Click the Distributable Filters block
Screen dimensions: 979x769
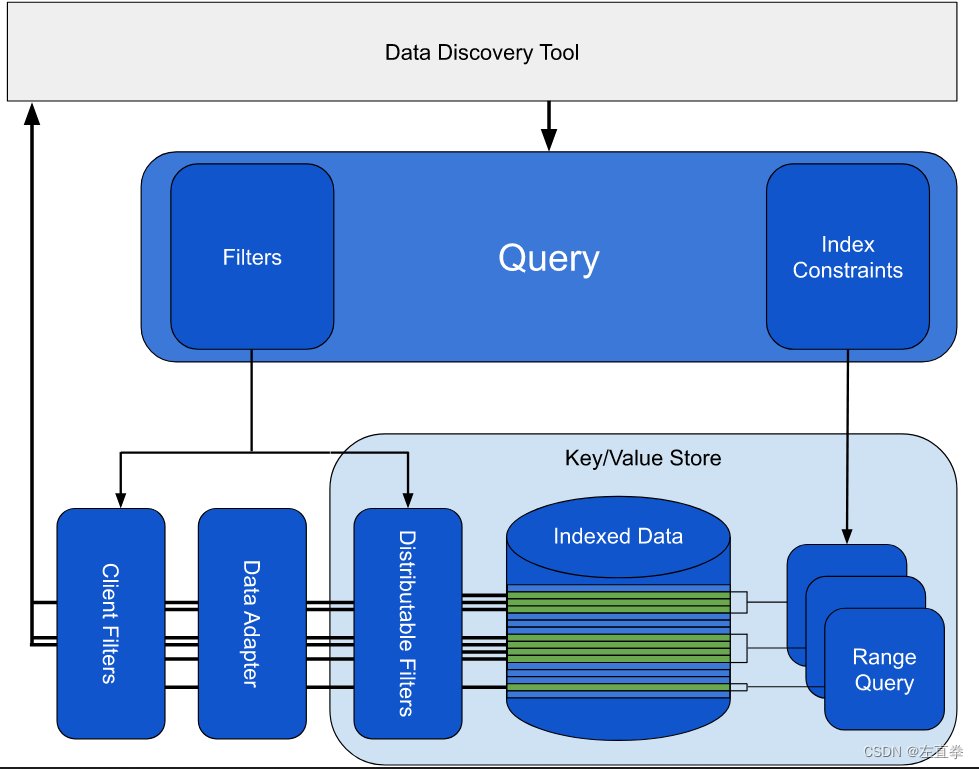[408, 623]
